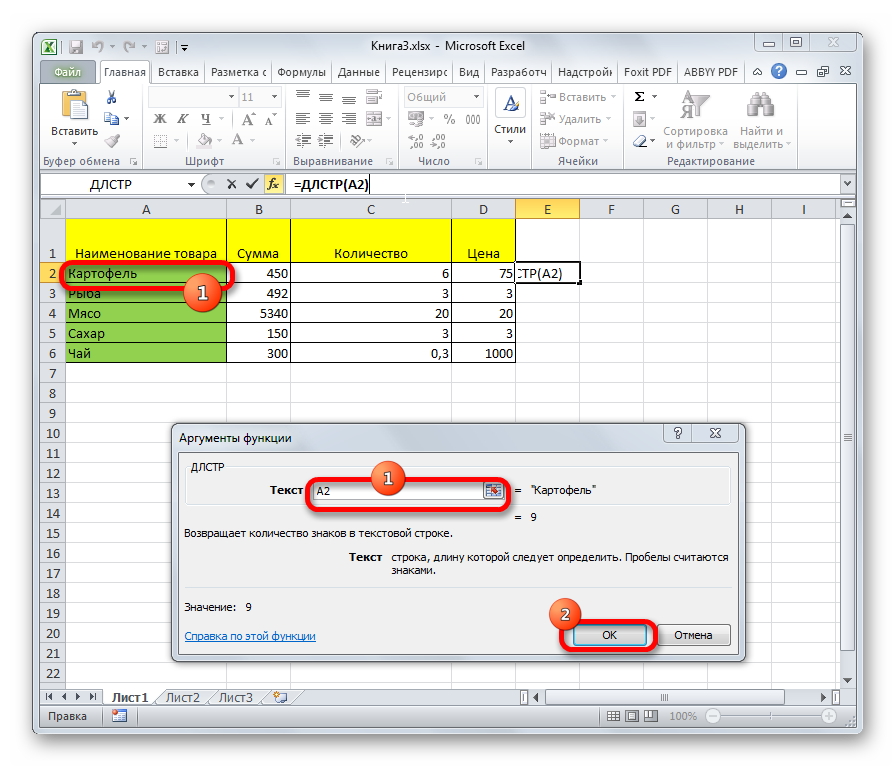Expand the formula bar
The width and height of the screenshot is (896, 767).
pyautogui.click(x=847, y=184)
